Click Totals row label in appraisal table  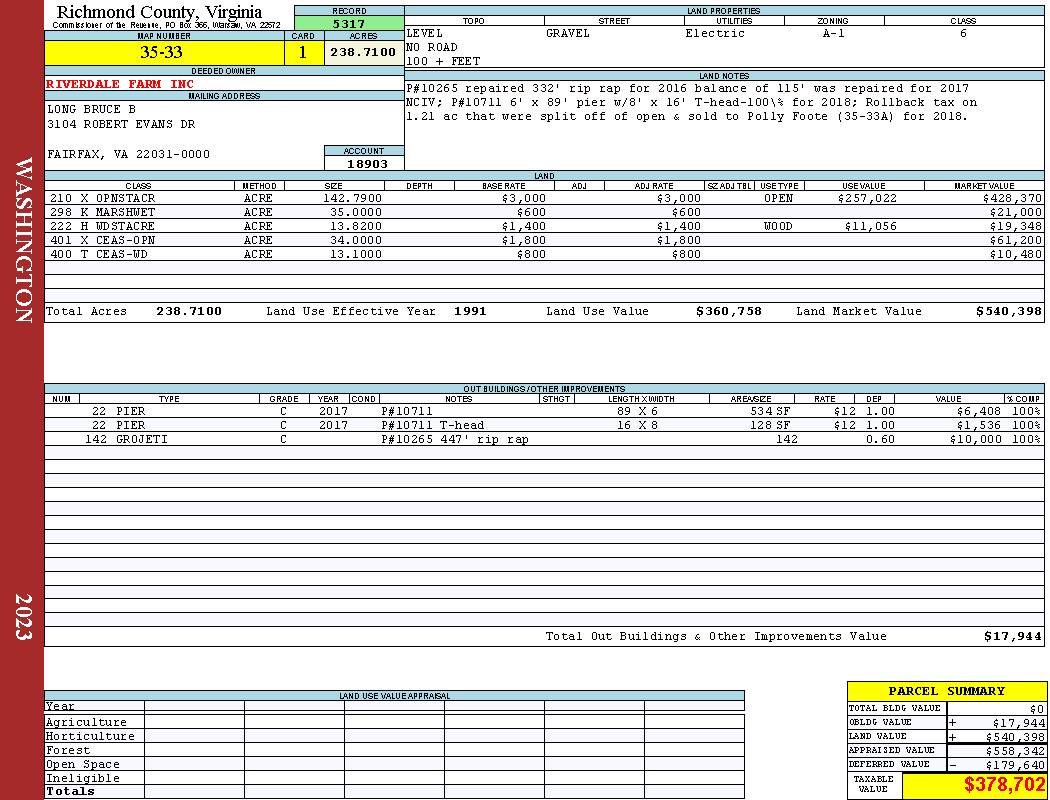point(70,791)
